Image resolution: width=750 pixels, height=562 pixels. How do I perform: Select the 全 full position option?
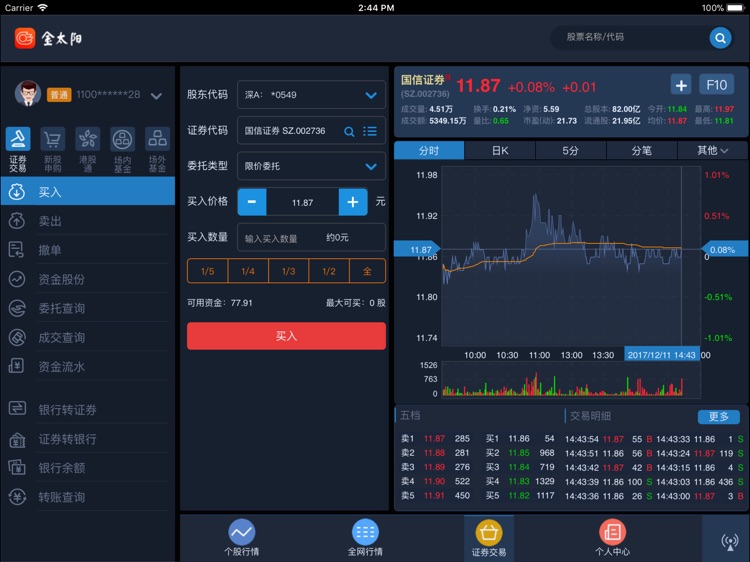[x=367, y=271]
